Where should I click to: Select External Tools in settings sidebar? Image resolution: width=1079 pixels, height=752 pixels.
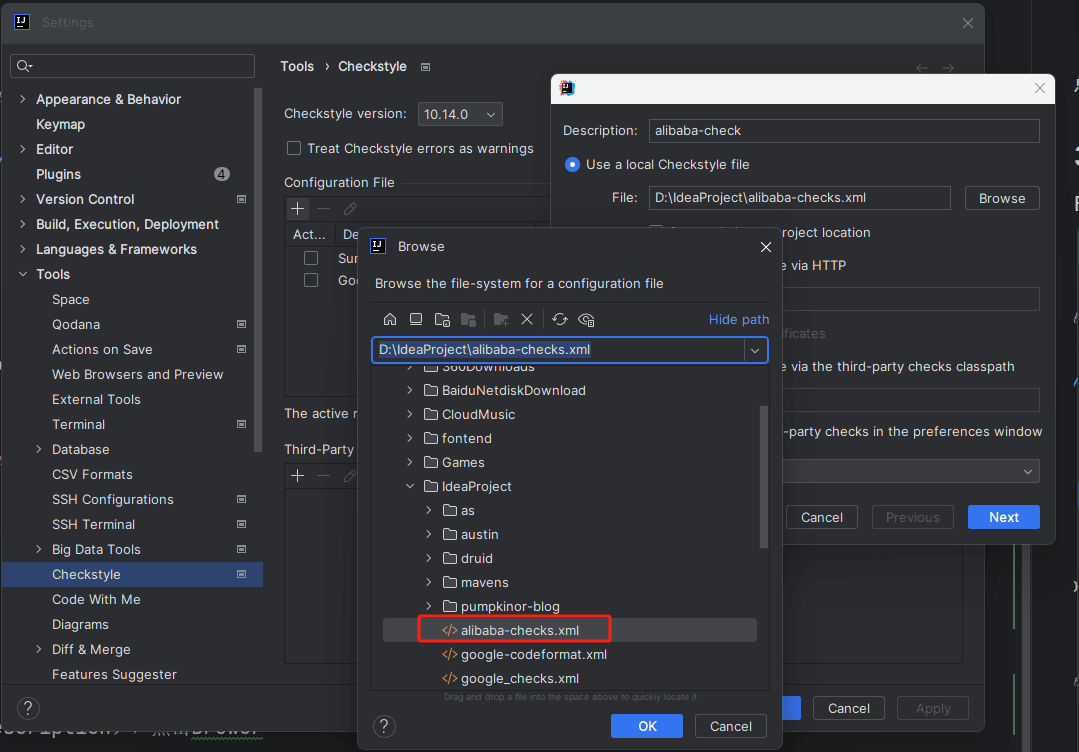(x=96, y=399)
